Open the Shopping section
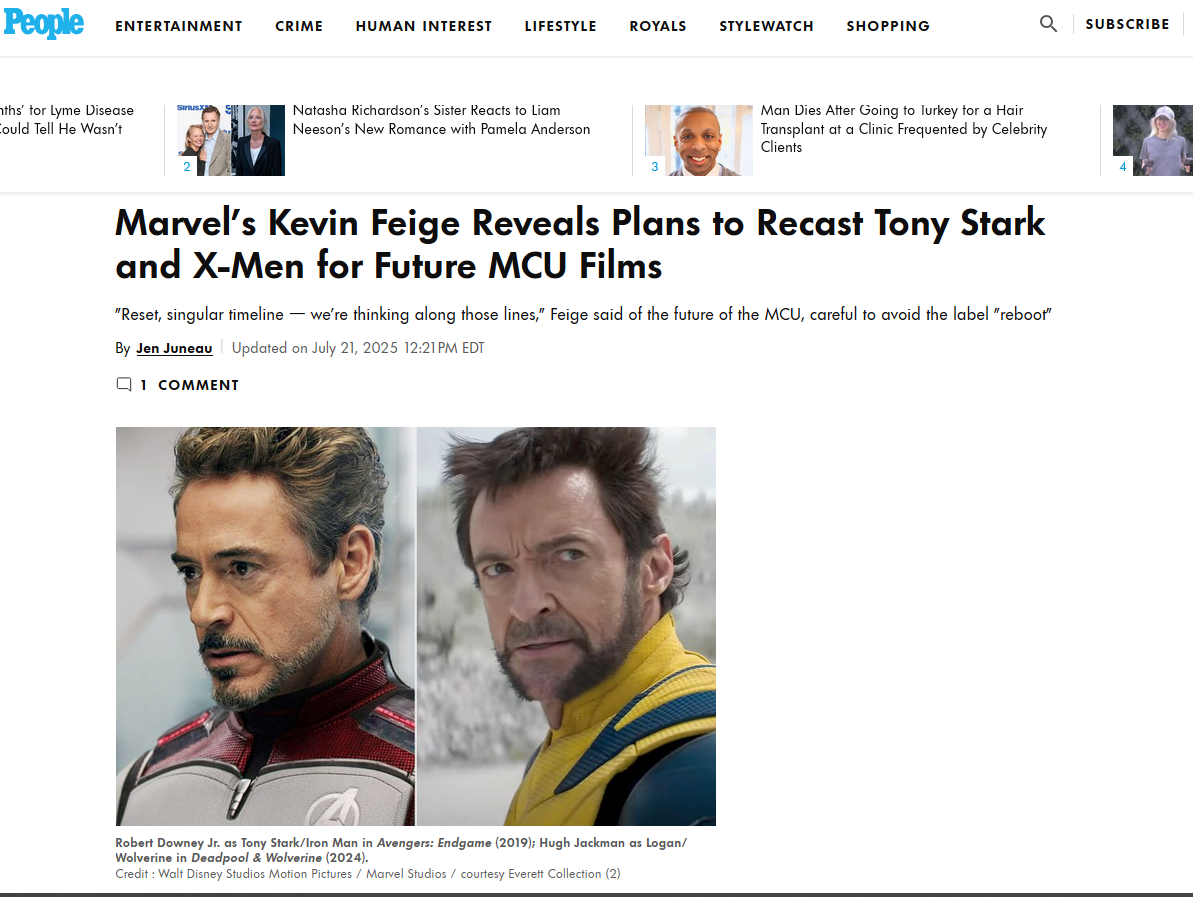The image size is (1193, 897). tap(888, 26)
